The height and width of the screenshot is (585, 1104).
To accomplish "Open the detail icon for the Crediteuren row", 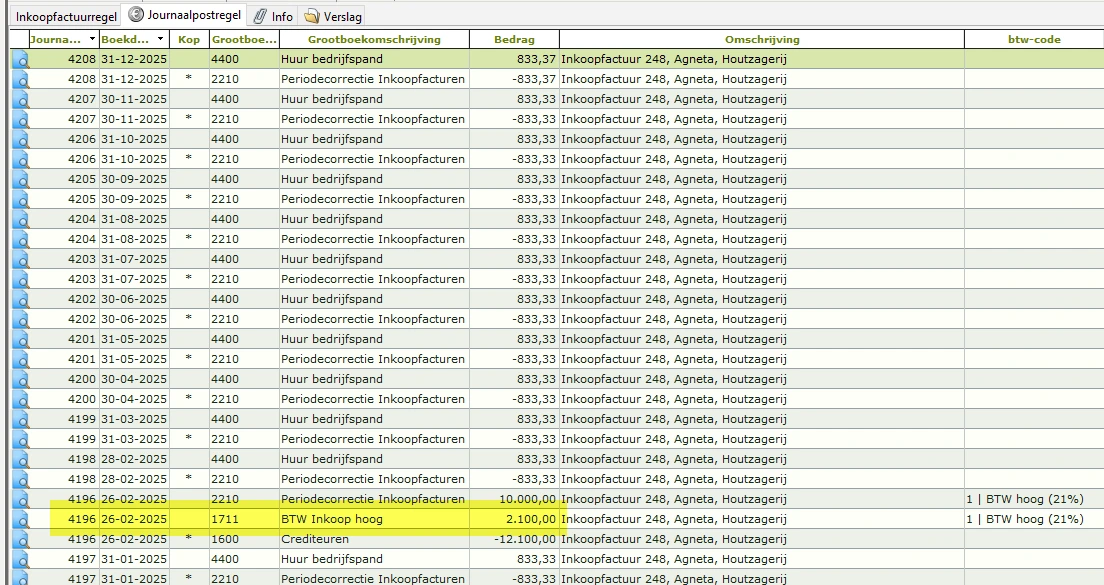I will pos(20,539).
